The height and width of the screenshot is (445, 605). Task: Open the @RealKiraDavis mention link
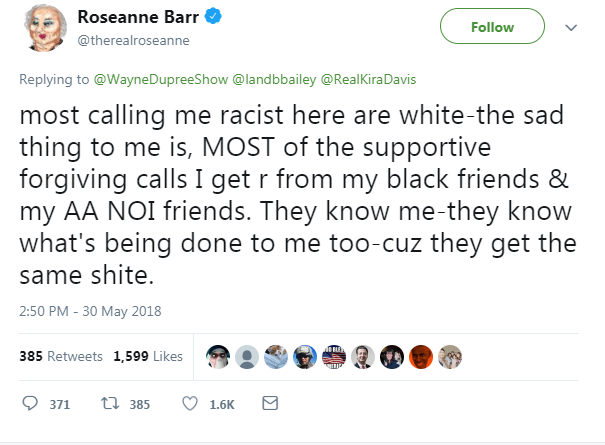(368, 79)
